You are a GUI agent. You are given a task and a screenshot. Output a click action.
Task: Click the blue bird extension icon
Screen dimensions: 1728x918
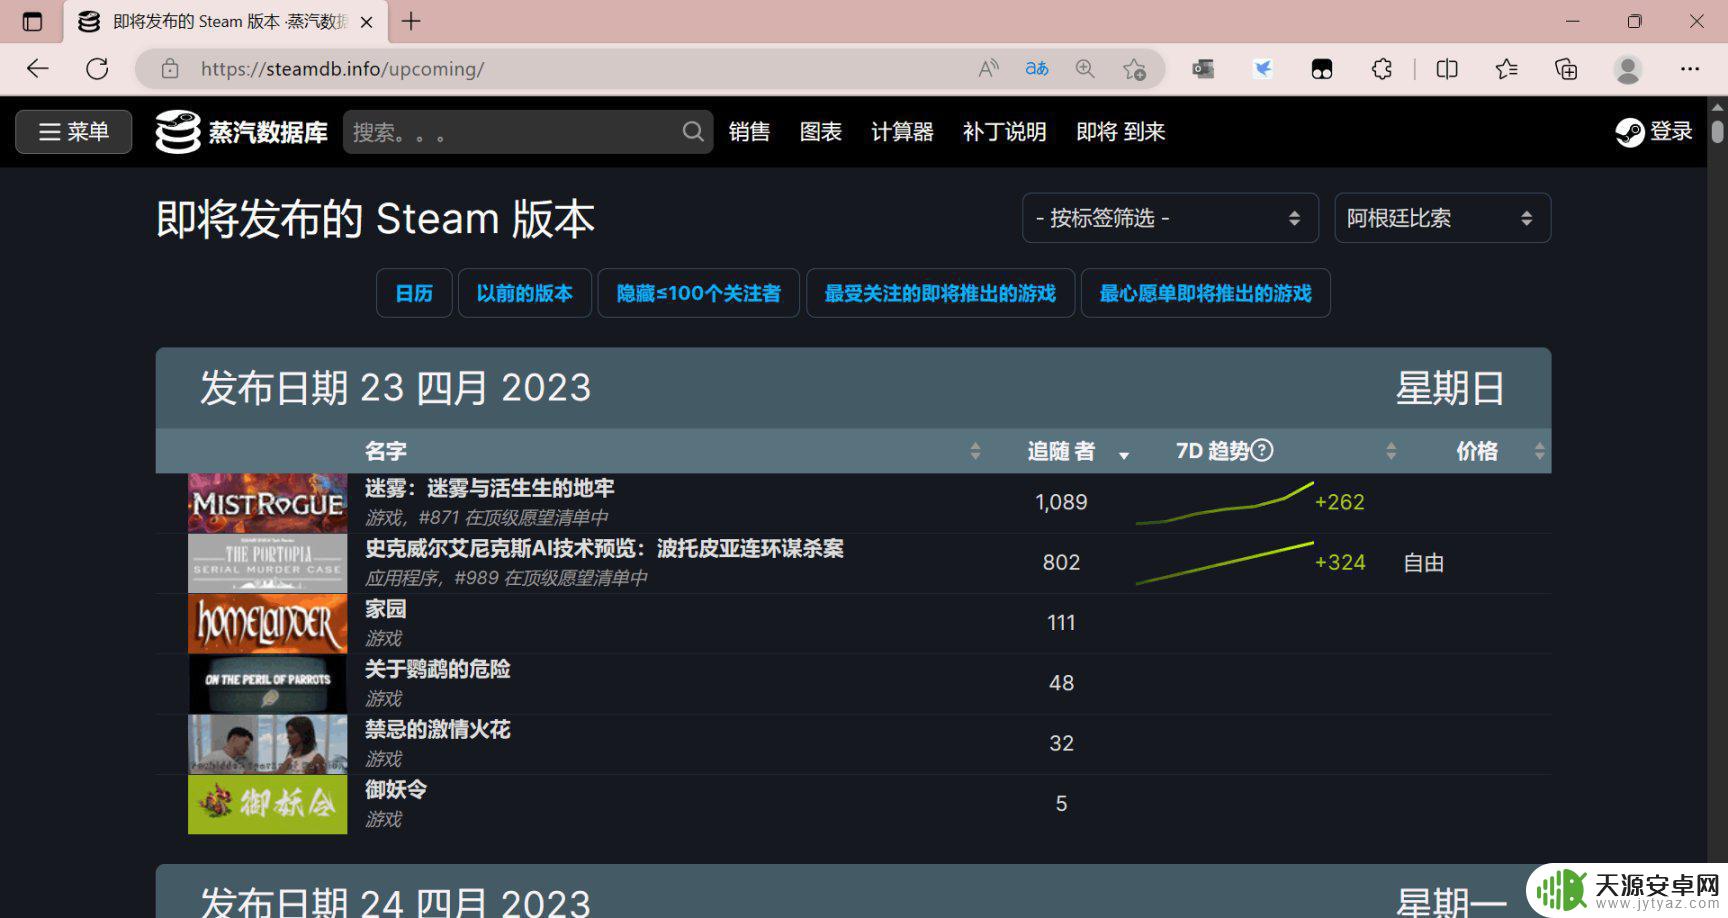(x=1263, y=69)
